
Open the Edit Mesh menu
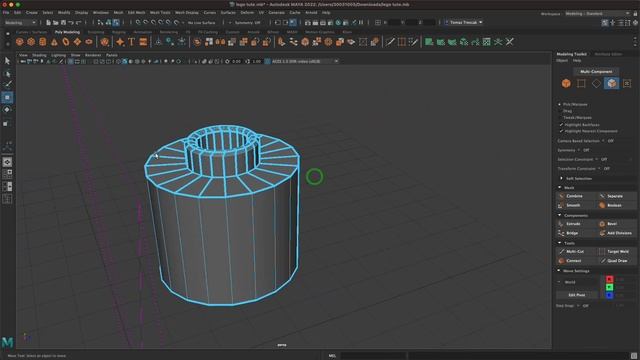coord(136,13)
